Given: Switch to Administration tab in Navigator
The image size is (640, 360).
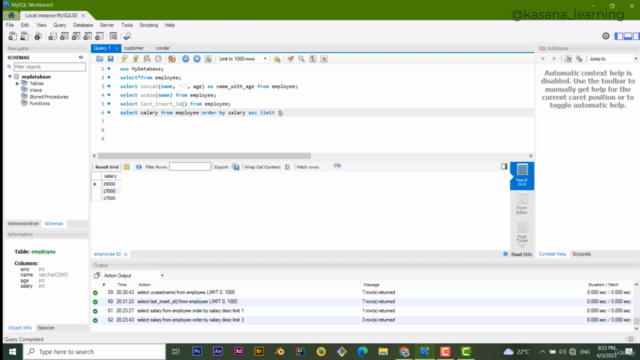Looking at the screenshot, I should [x=23, y=224].
